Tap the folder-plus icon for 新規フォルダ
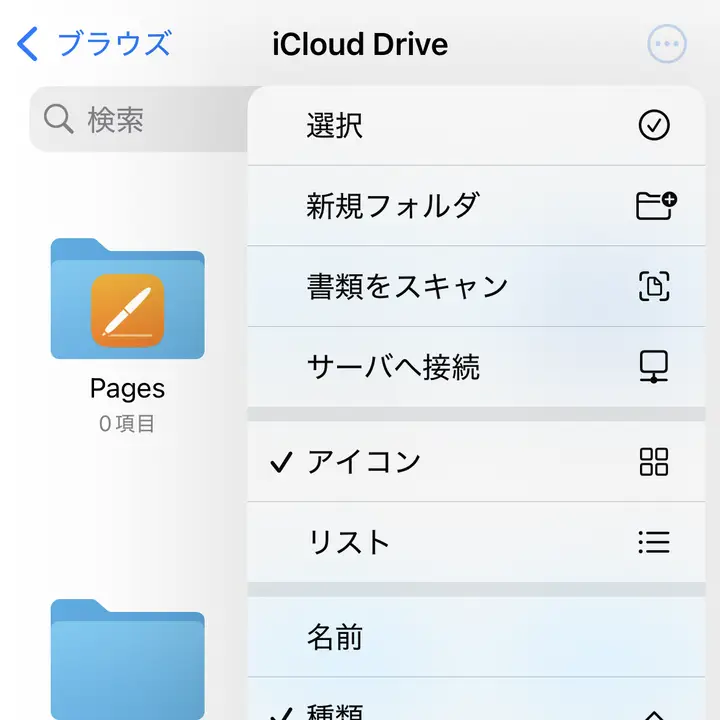Image resolution: width=720 pixels, height=720 pixels. 655,205
